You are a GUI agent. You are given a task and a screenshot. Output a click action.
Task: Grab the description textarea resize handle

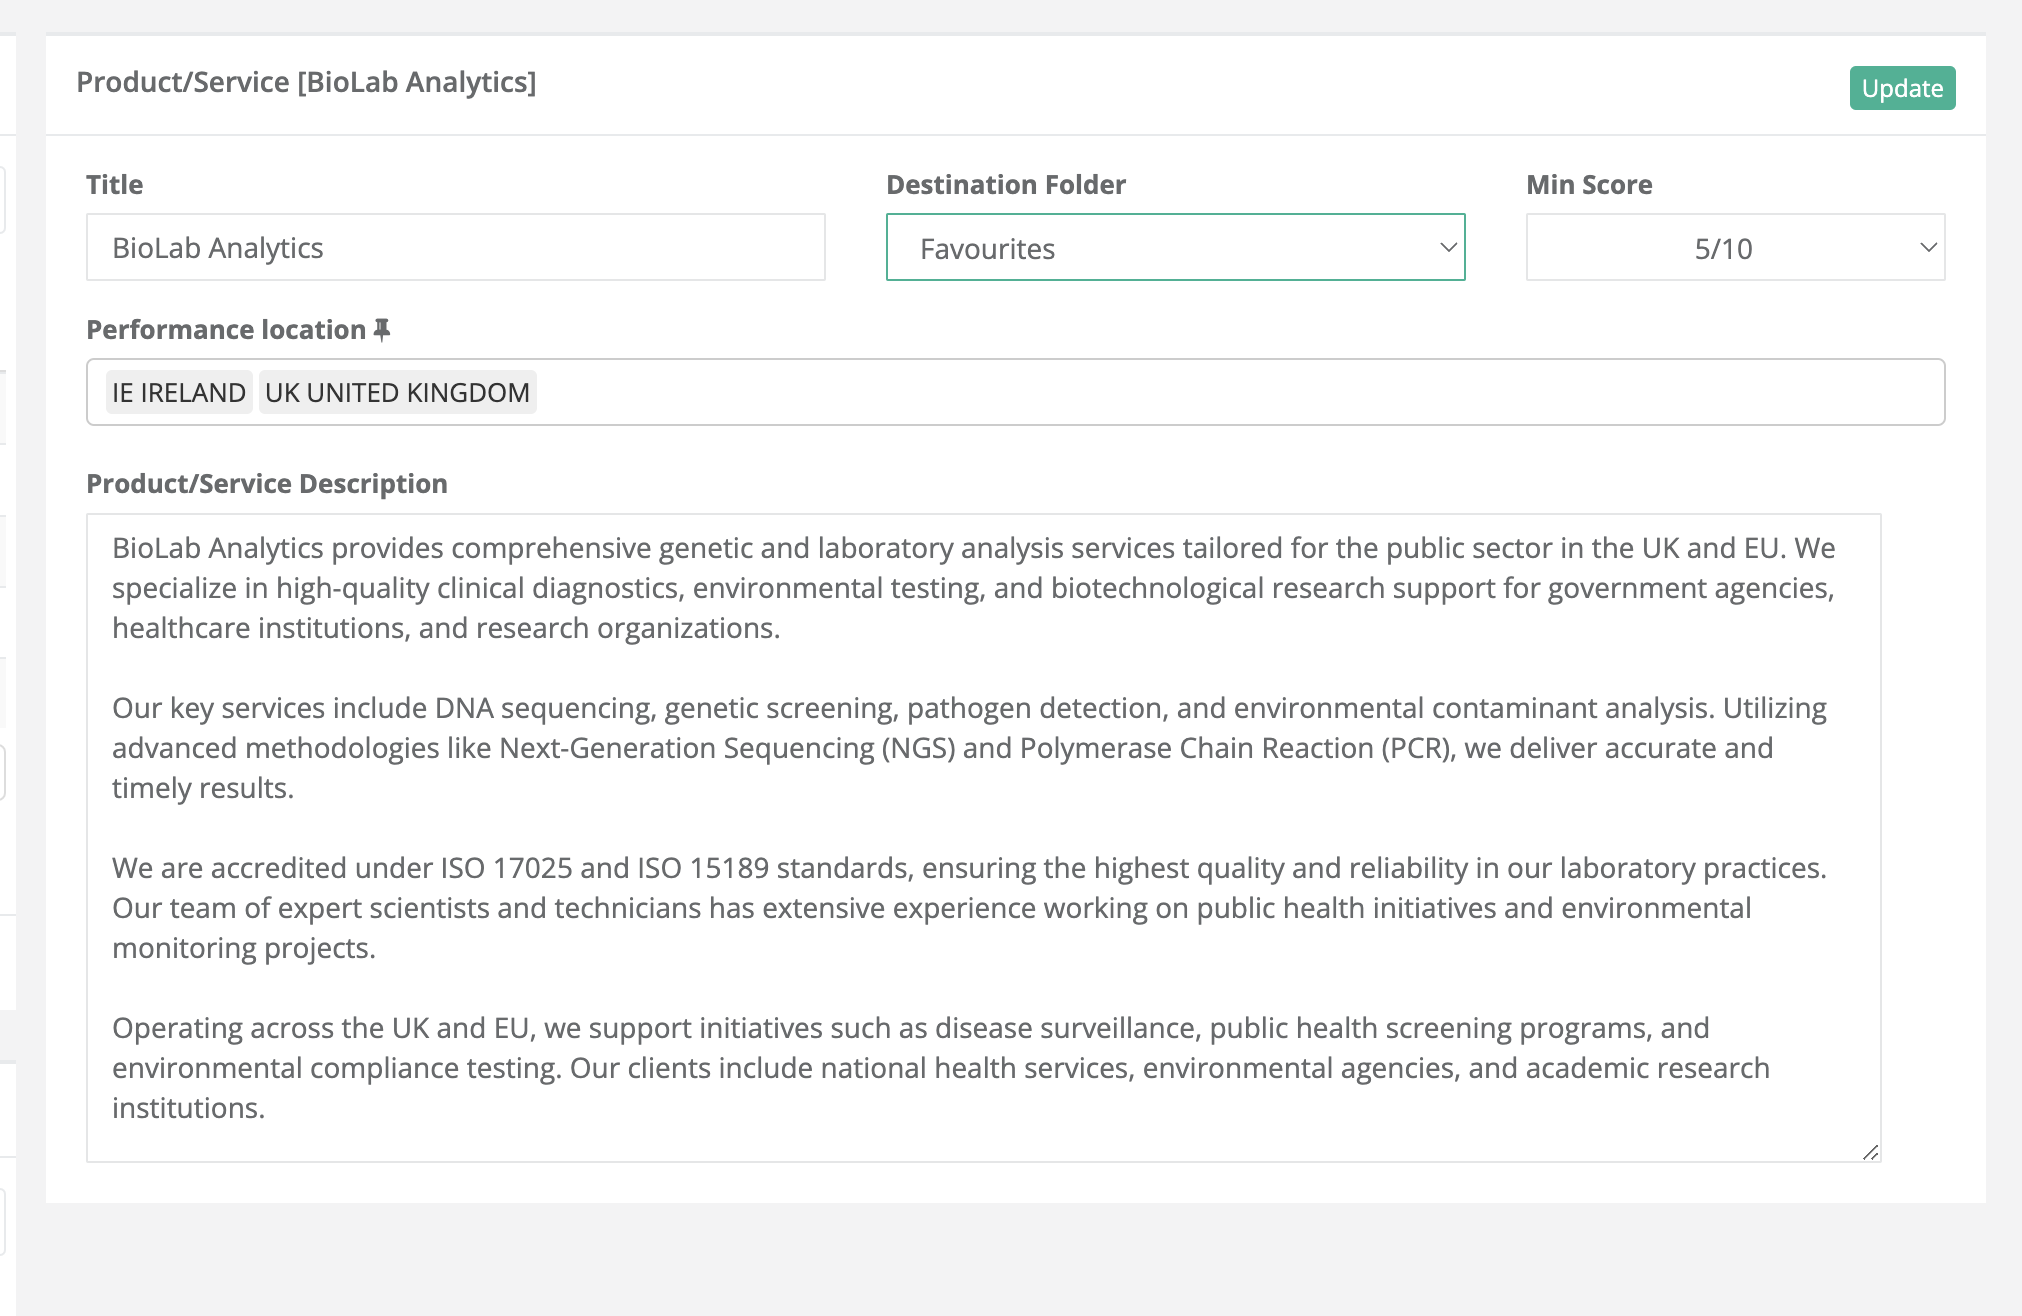pyautogui.click(x=1870, y=1152)
